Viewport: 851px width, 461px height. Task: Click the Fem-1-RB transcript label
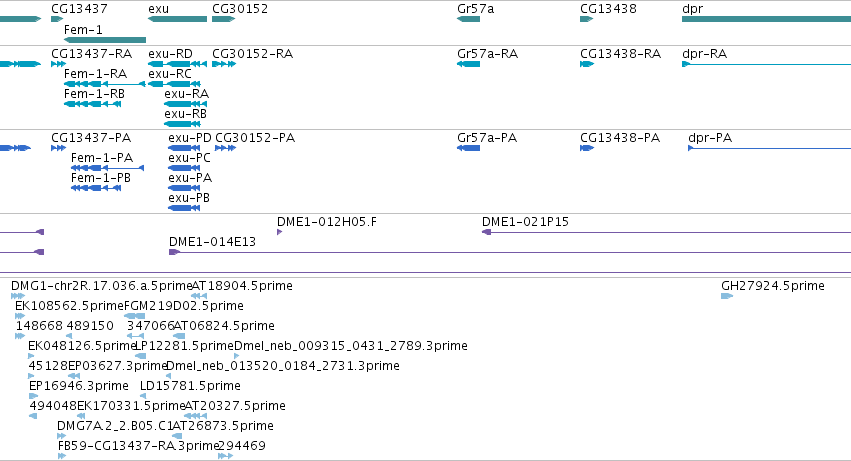(x=94, y=93)
